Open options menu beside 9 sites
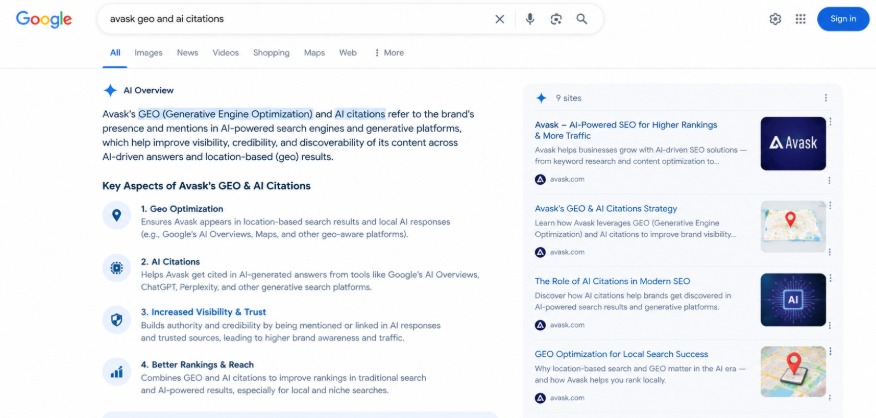 click(826, 98)
